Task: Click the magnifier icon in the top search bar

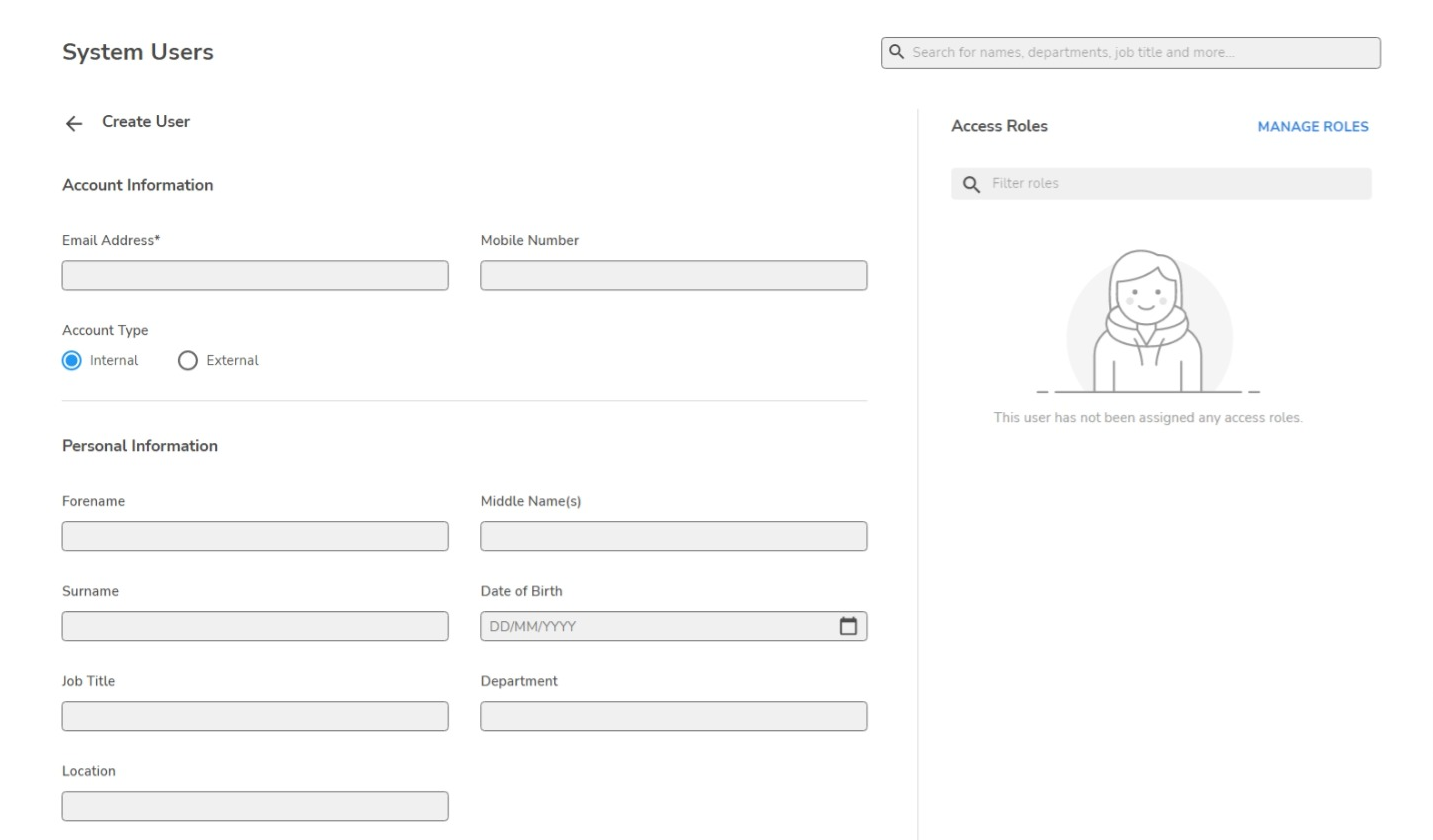Action: tap(897, 52)
